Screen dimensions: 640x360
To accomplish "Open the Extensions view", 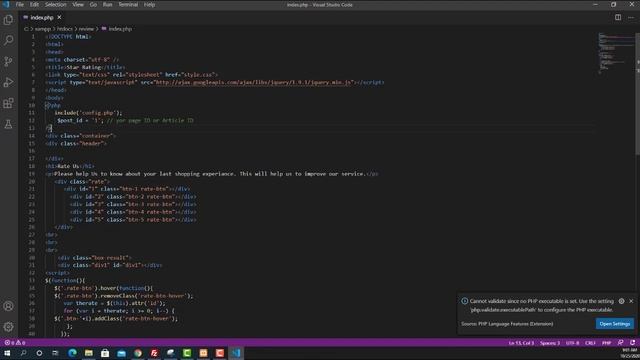I will pyautogui.click(x=8, y=103).
